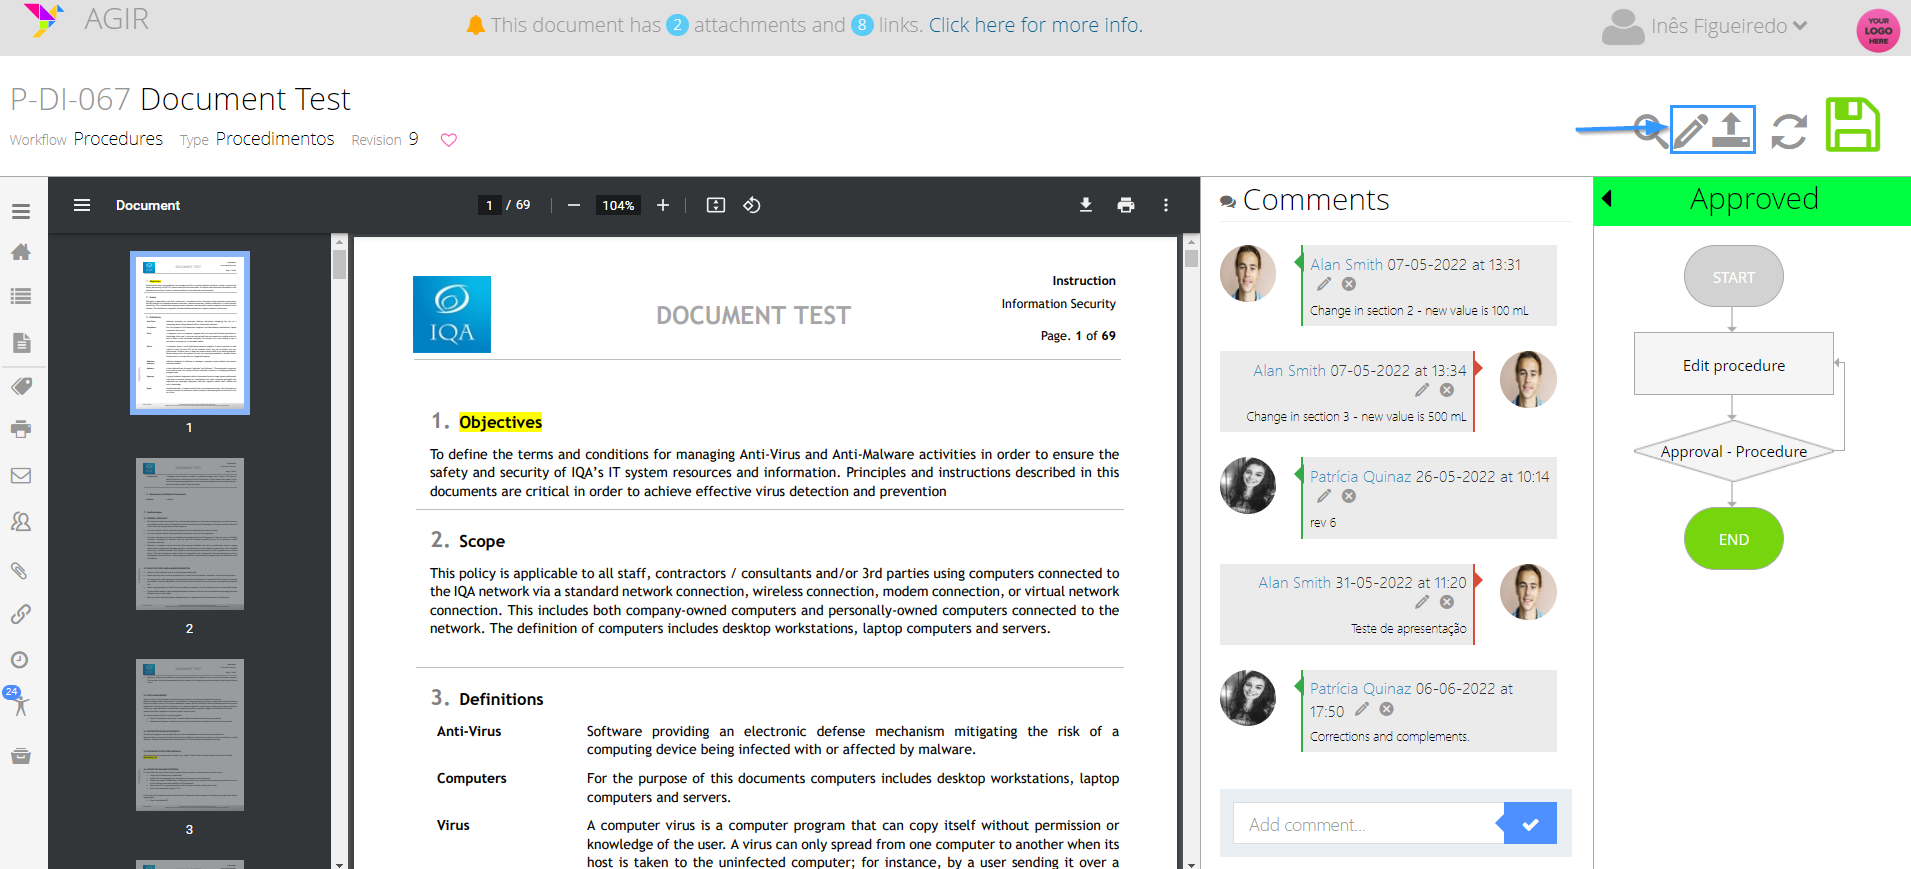The height and width of the screenshot is (869, 1911).
Task: Open the Procedures workflow link
Action: click(118, 139)
